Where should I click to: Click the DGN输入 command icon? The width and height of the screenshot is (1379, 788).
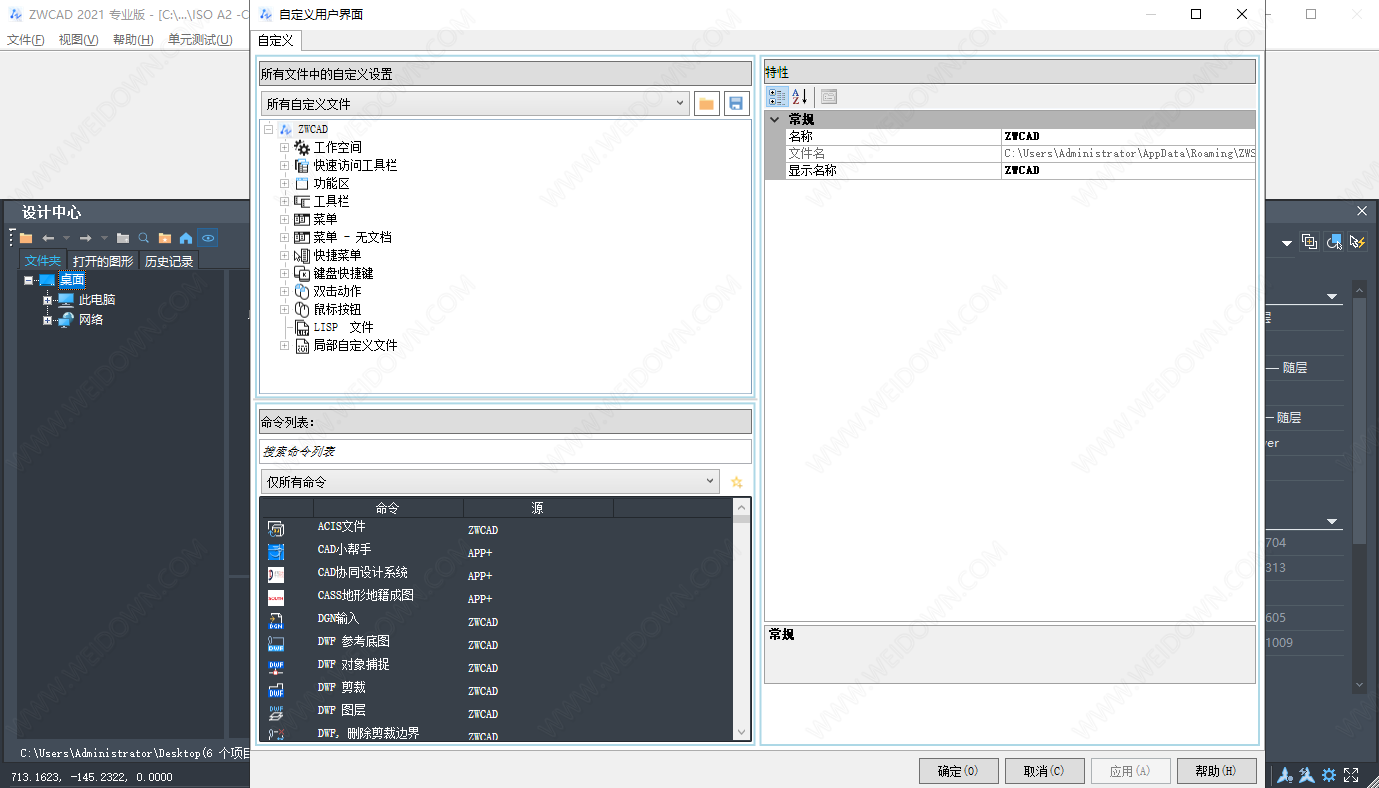click(x=276, y=621)
